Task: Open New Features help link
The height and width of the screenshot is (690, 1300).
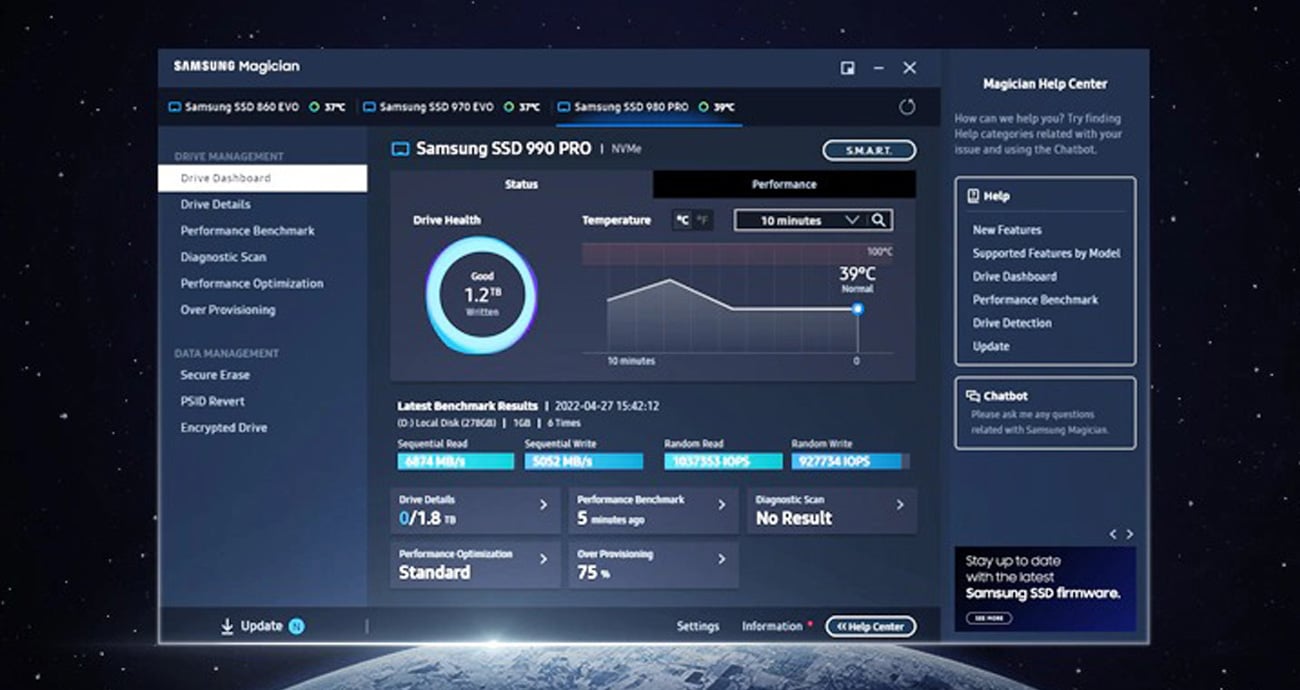Action: [x=1007, y=229]
